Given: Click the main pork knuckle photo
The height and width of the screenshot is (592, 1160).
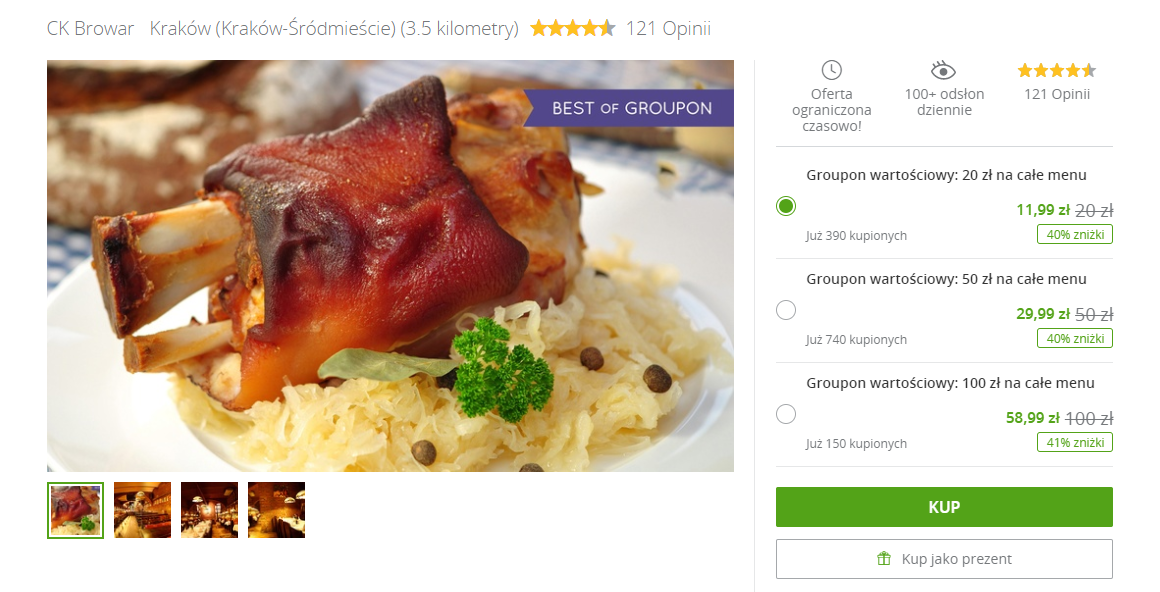Looking at the screenshot, I should (391, 266).
